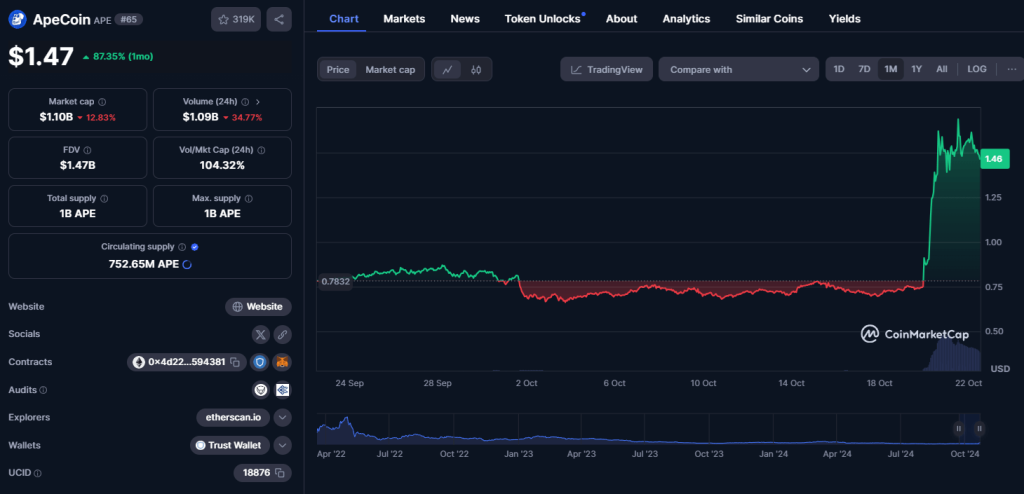Click the blue verified badge by Circulating supply
Viewport: 1024px width, 494px height.
click(195, 247)
